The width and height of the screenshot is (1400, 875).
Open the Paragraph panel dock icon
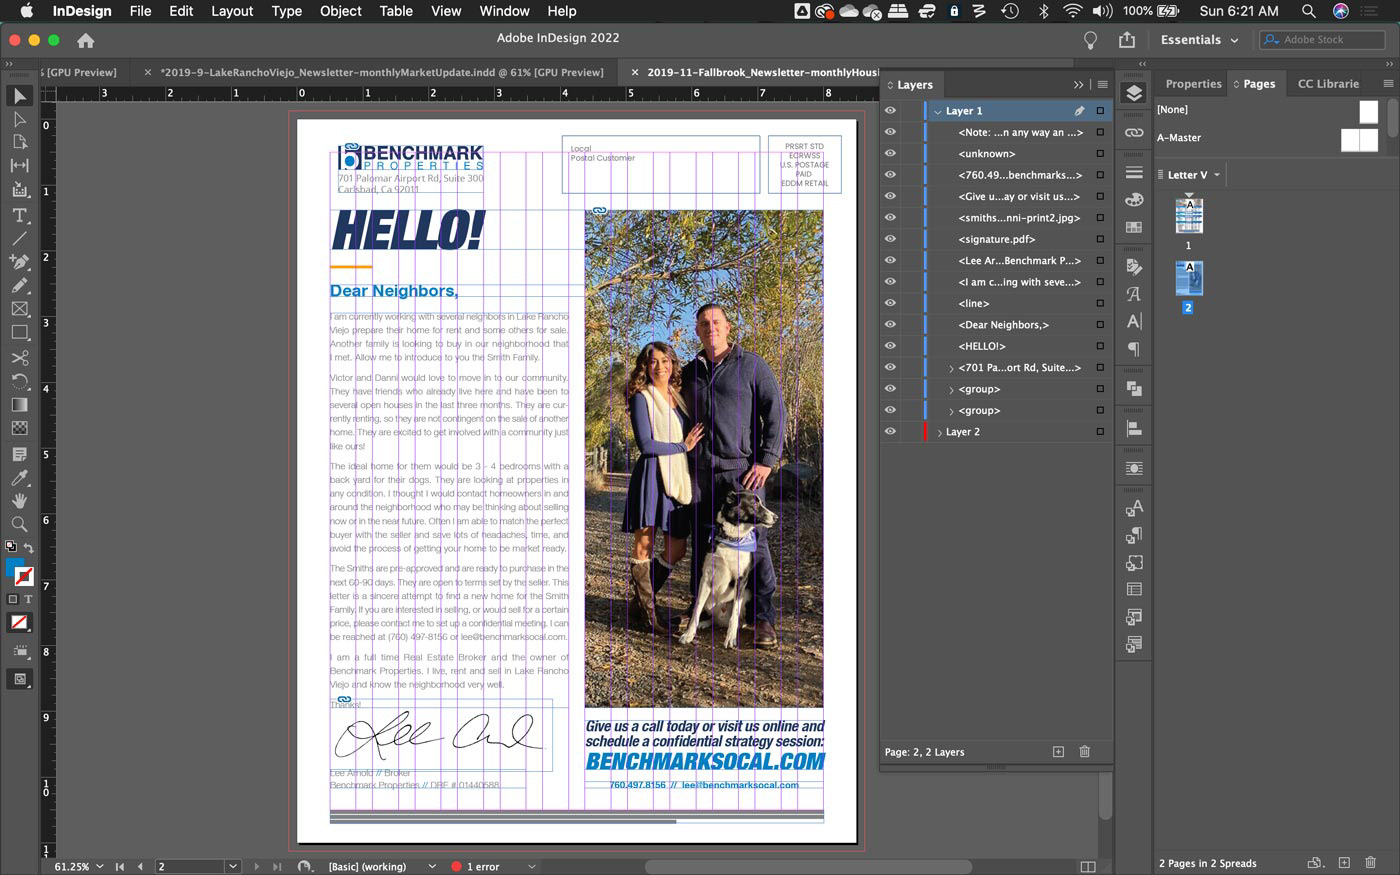pos(1134,349)
